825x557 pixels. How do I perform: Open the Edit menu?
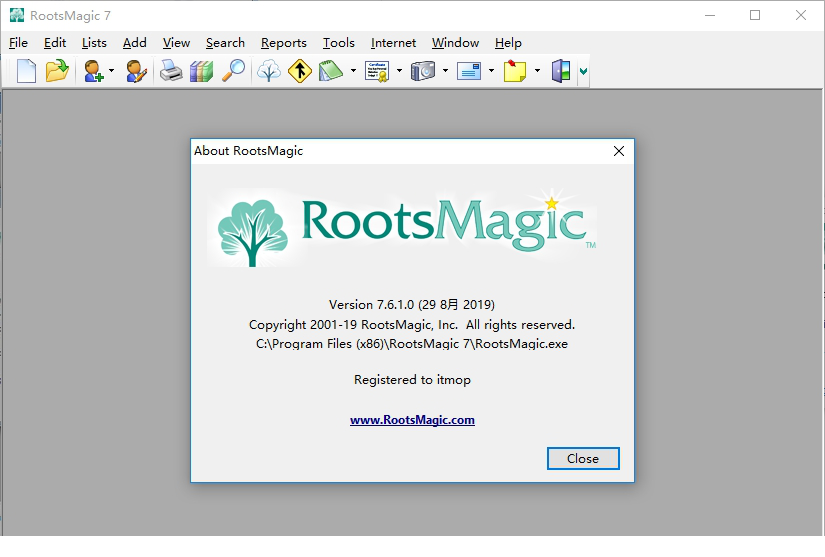coord(55,43)
